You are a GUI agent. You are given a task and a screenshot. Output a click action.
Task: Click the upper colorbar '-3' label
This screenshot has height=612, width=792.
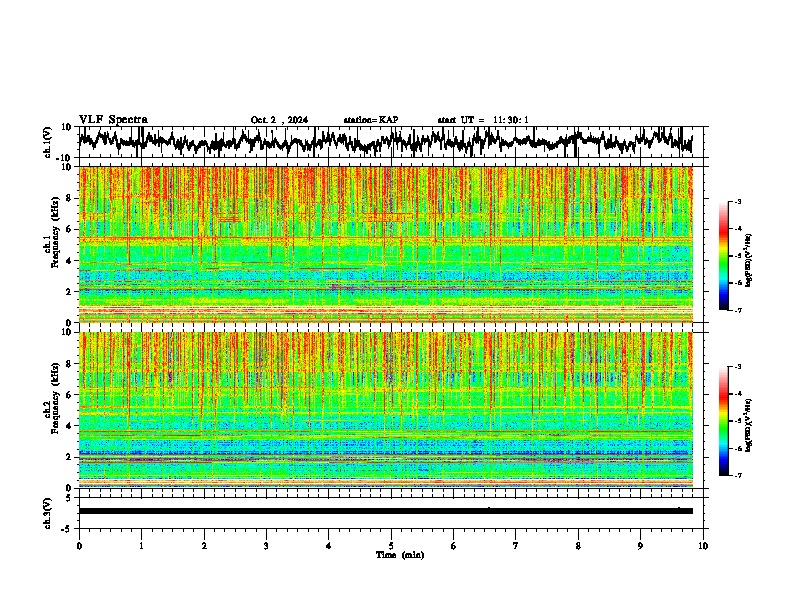tap(737, 201)
